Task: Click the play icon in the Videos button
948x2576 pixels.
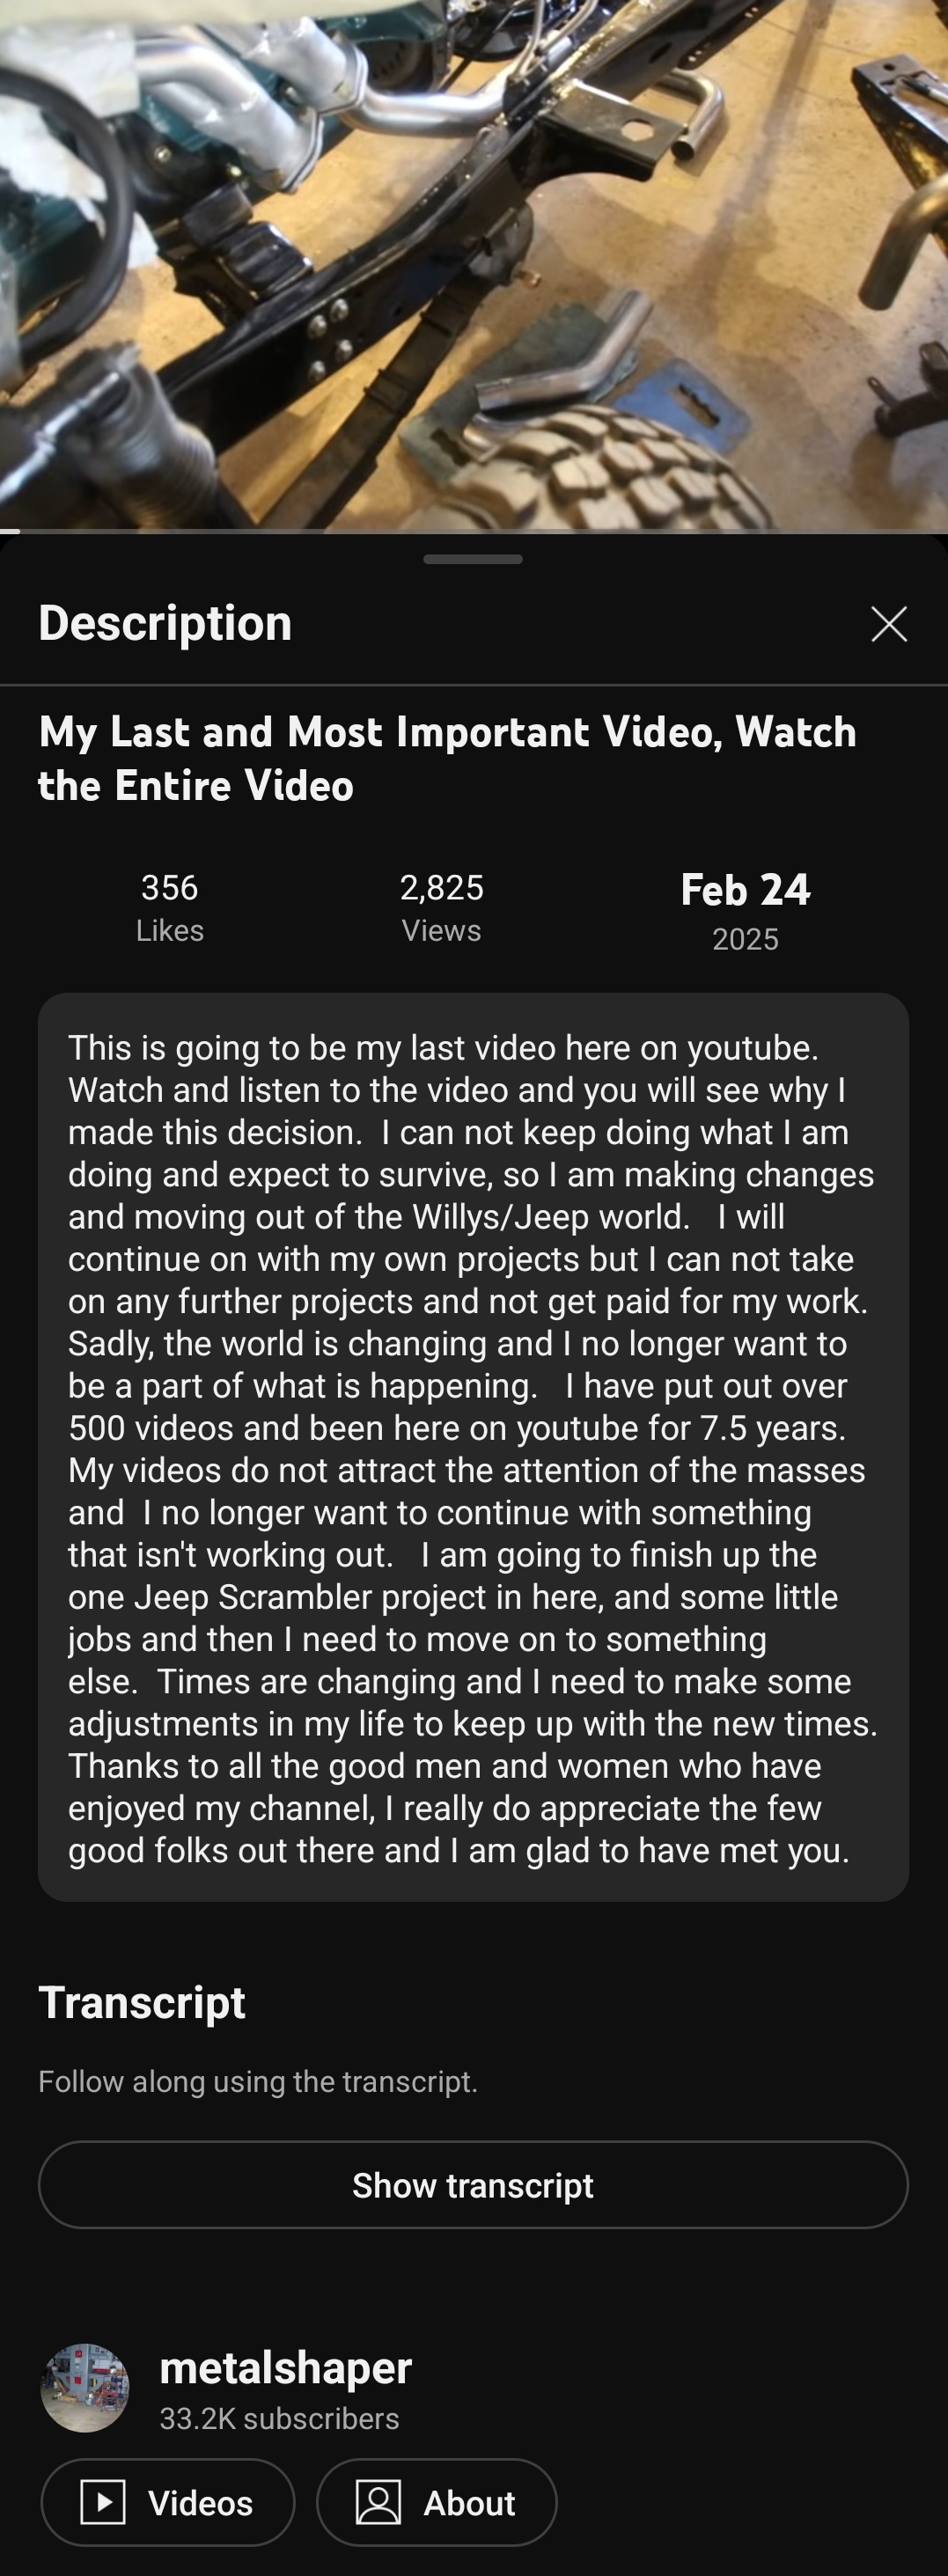Action: 103,2502
